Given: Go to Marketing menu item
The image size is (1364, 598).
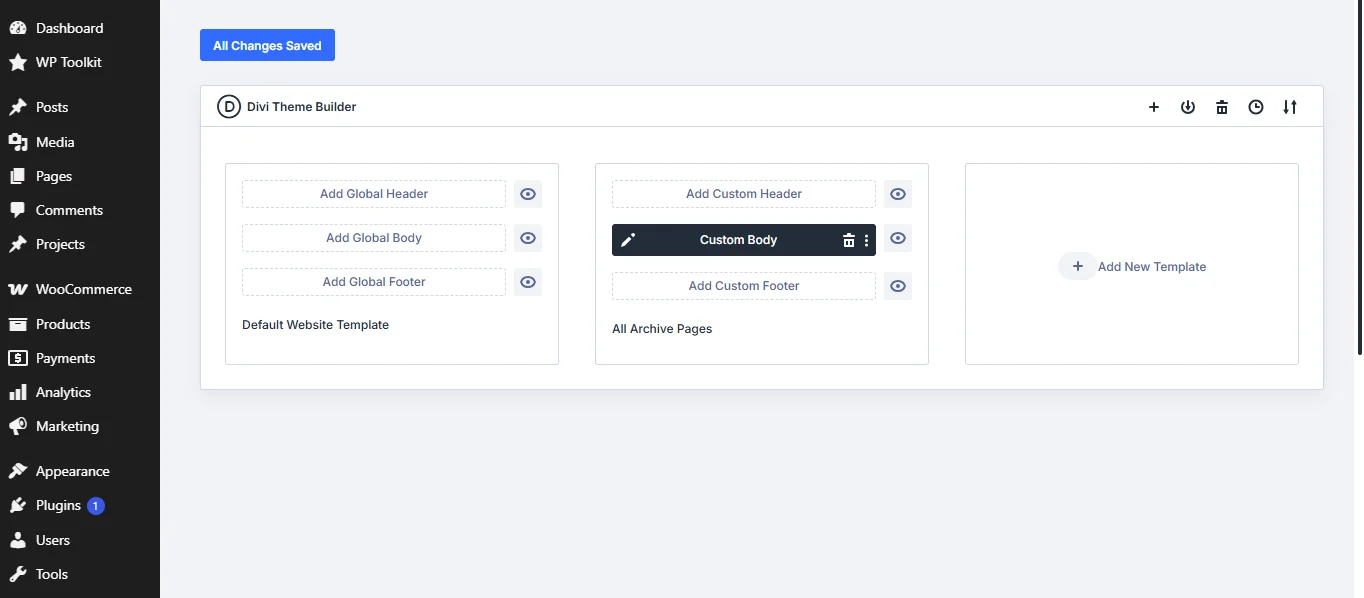Looking at the screenshot, I should [x=80, y=426].
